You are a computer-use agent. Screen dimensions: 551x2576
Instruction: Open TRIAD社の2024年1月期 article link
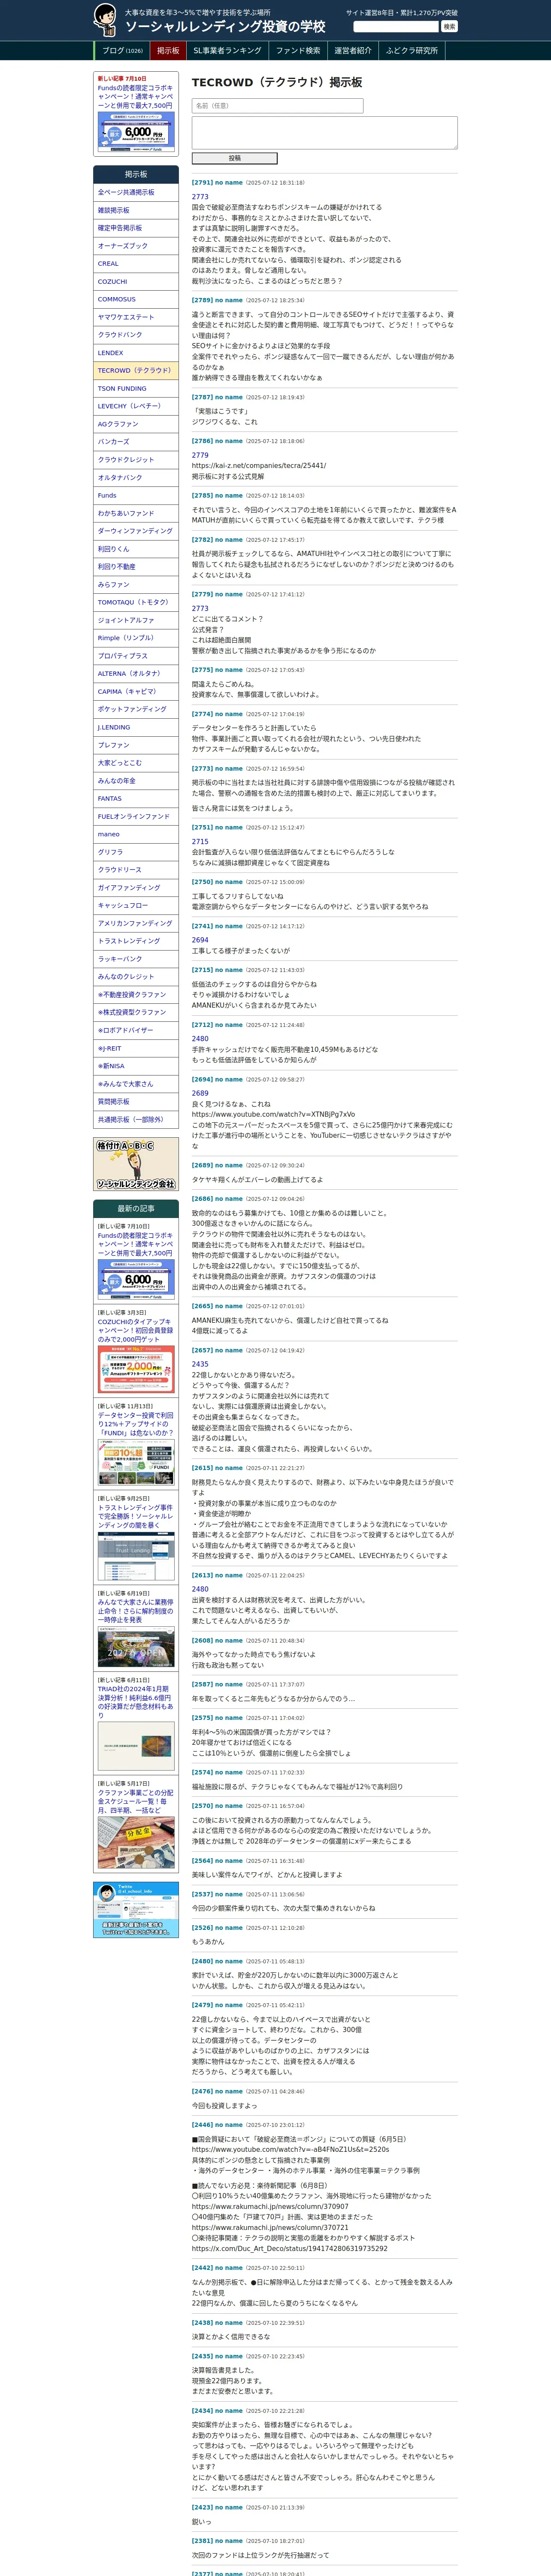(x=135, y=1702)
